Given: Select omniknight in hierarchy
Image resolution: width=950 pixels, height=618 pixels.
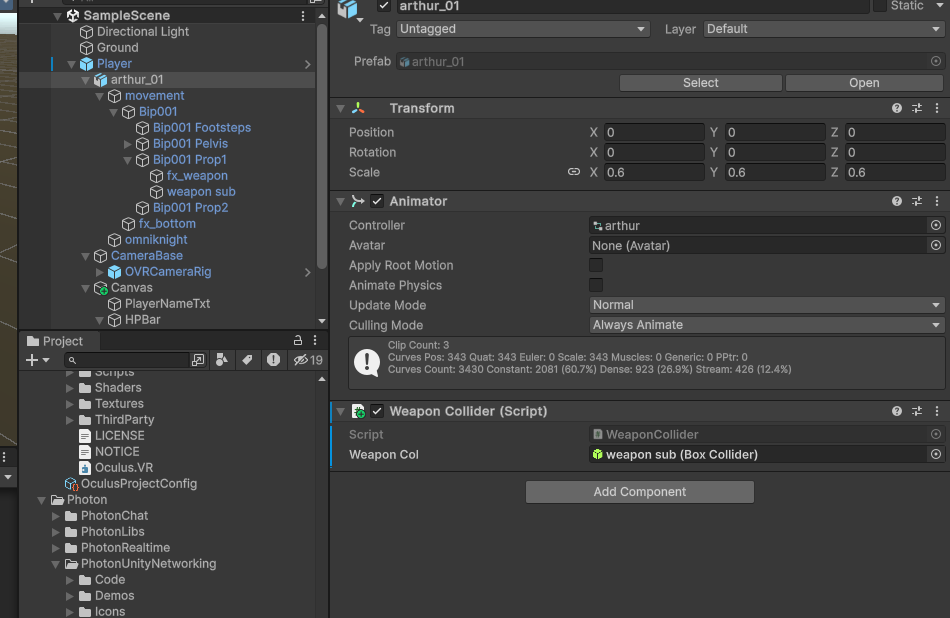Looking at the screenshot, I should pos(156,240).
